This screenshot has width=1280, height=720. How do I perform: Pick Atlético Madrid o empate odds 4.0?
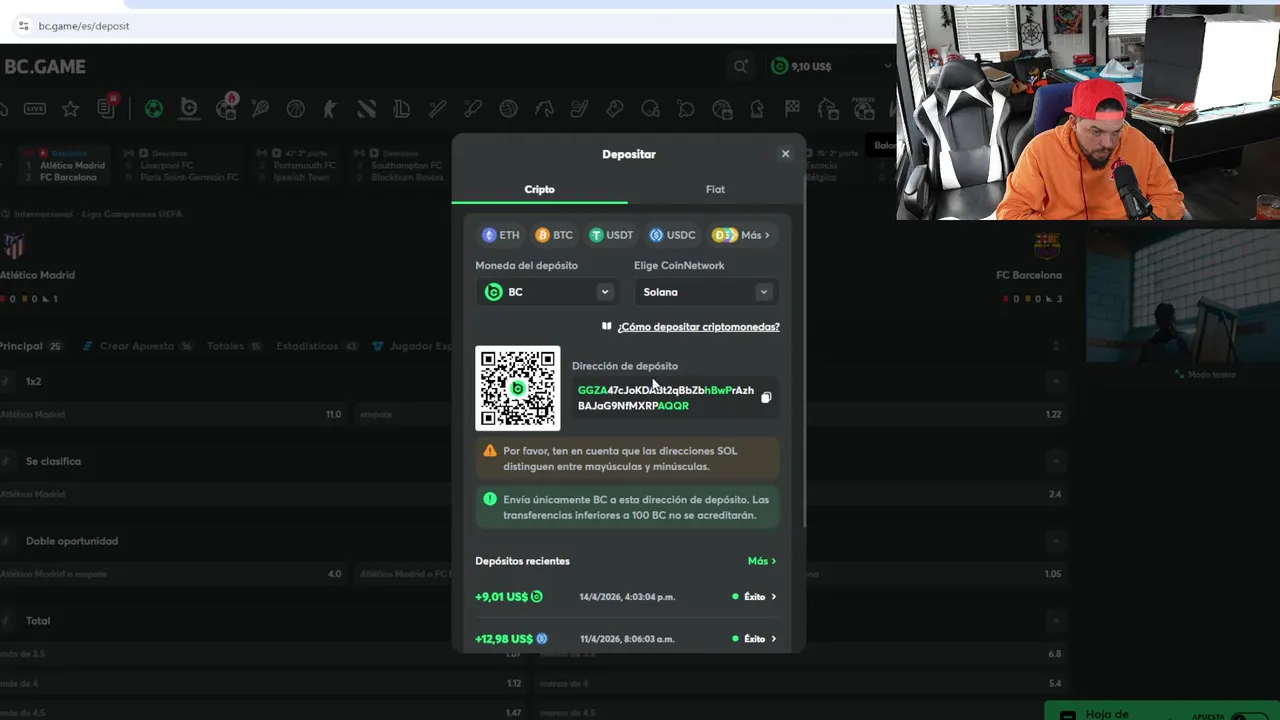tap(172, 574)
